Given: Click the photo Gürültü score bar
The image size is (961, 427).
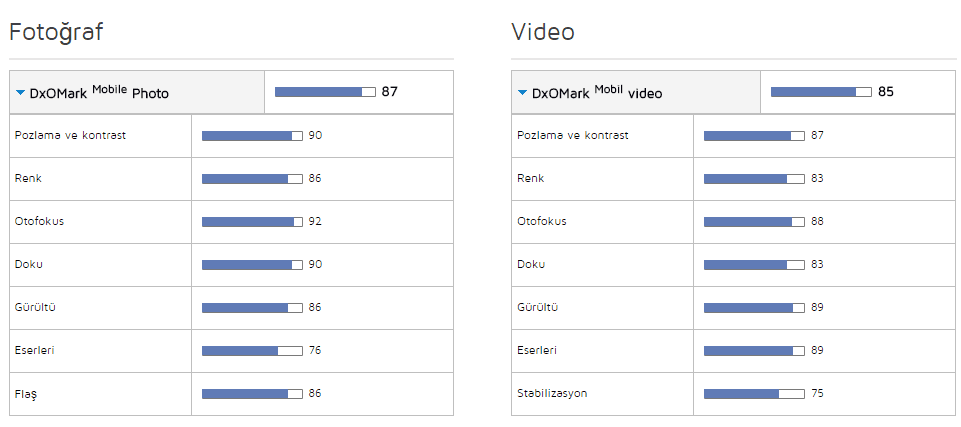Looking at the screenshot, I should click(252, 307).
